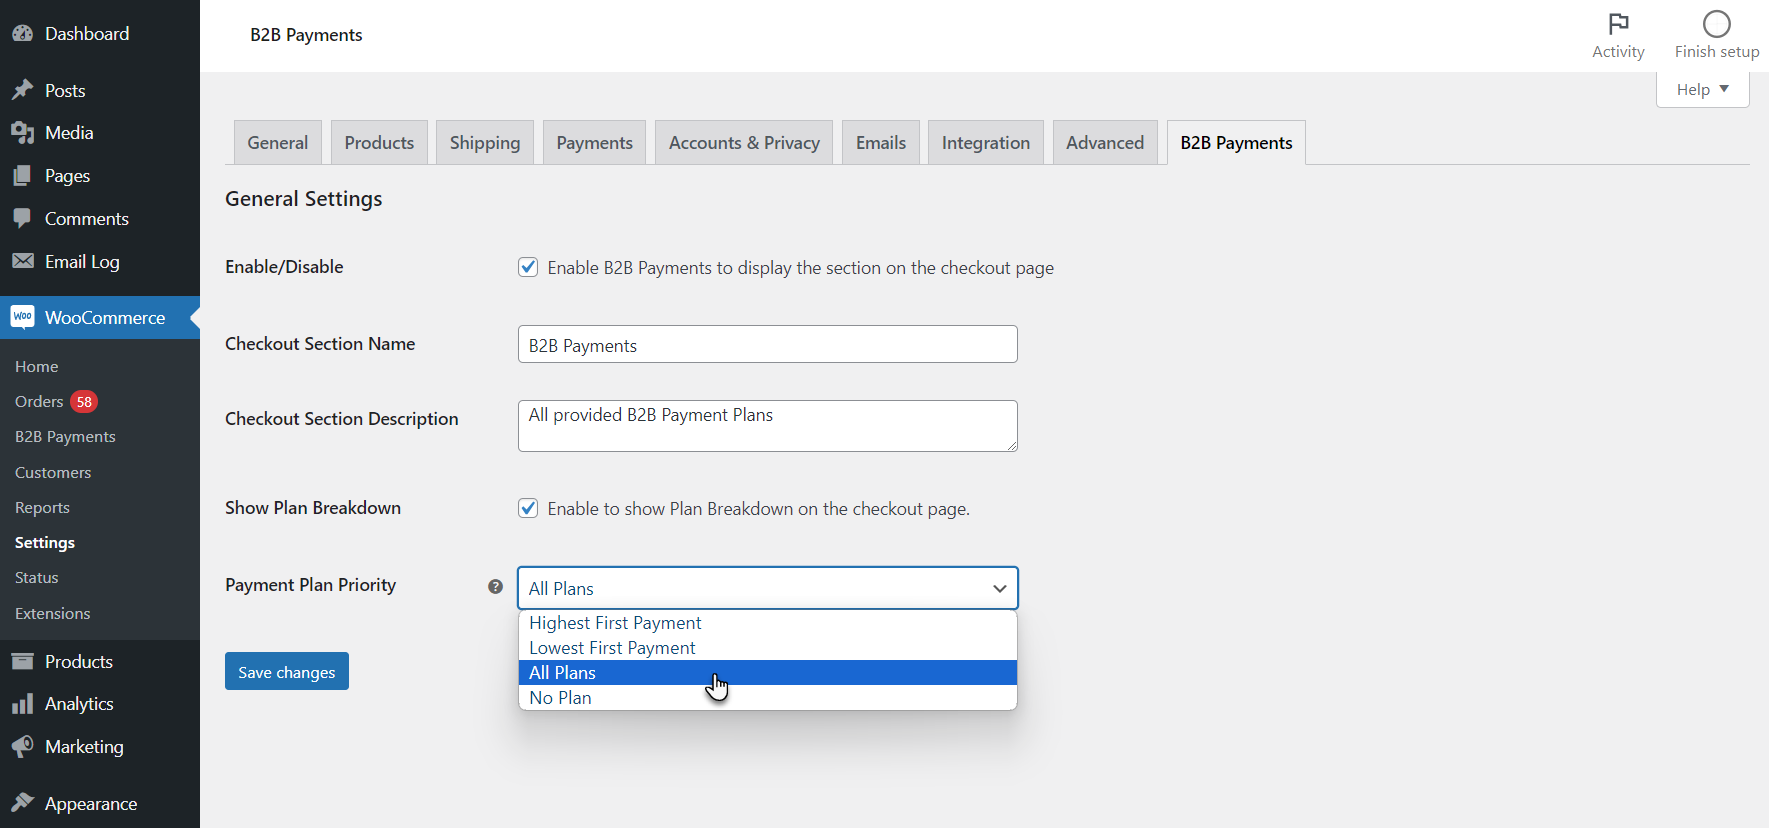
Task: Toggle Show Plan Breakdown checkbox
Action: pos(528,508)
